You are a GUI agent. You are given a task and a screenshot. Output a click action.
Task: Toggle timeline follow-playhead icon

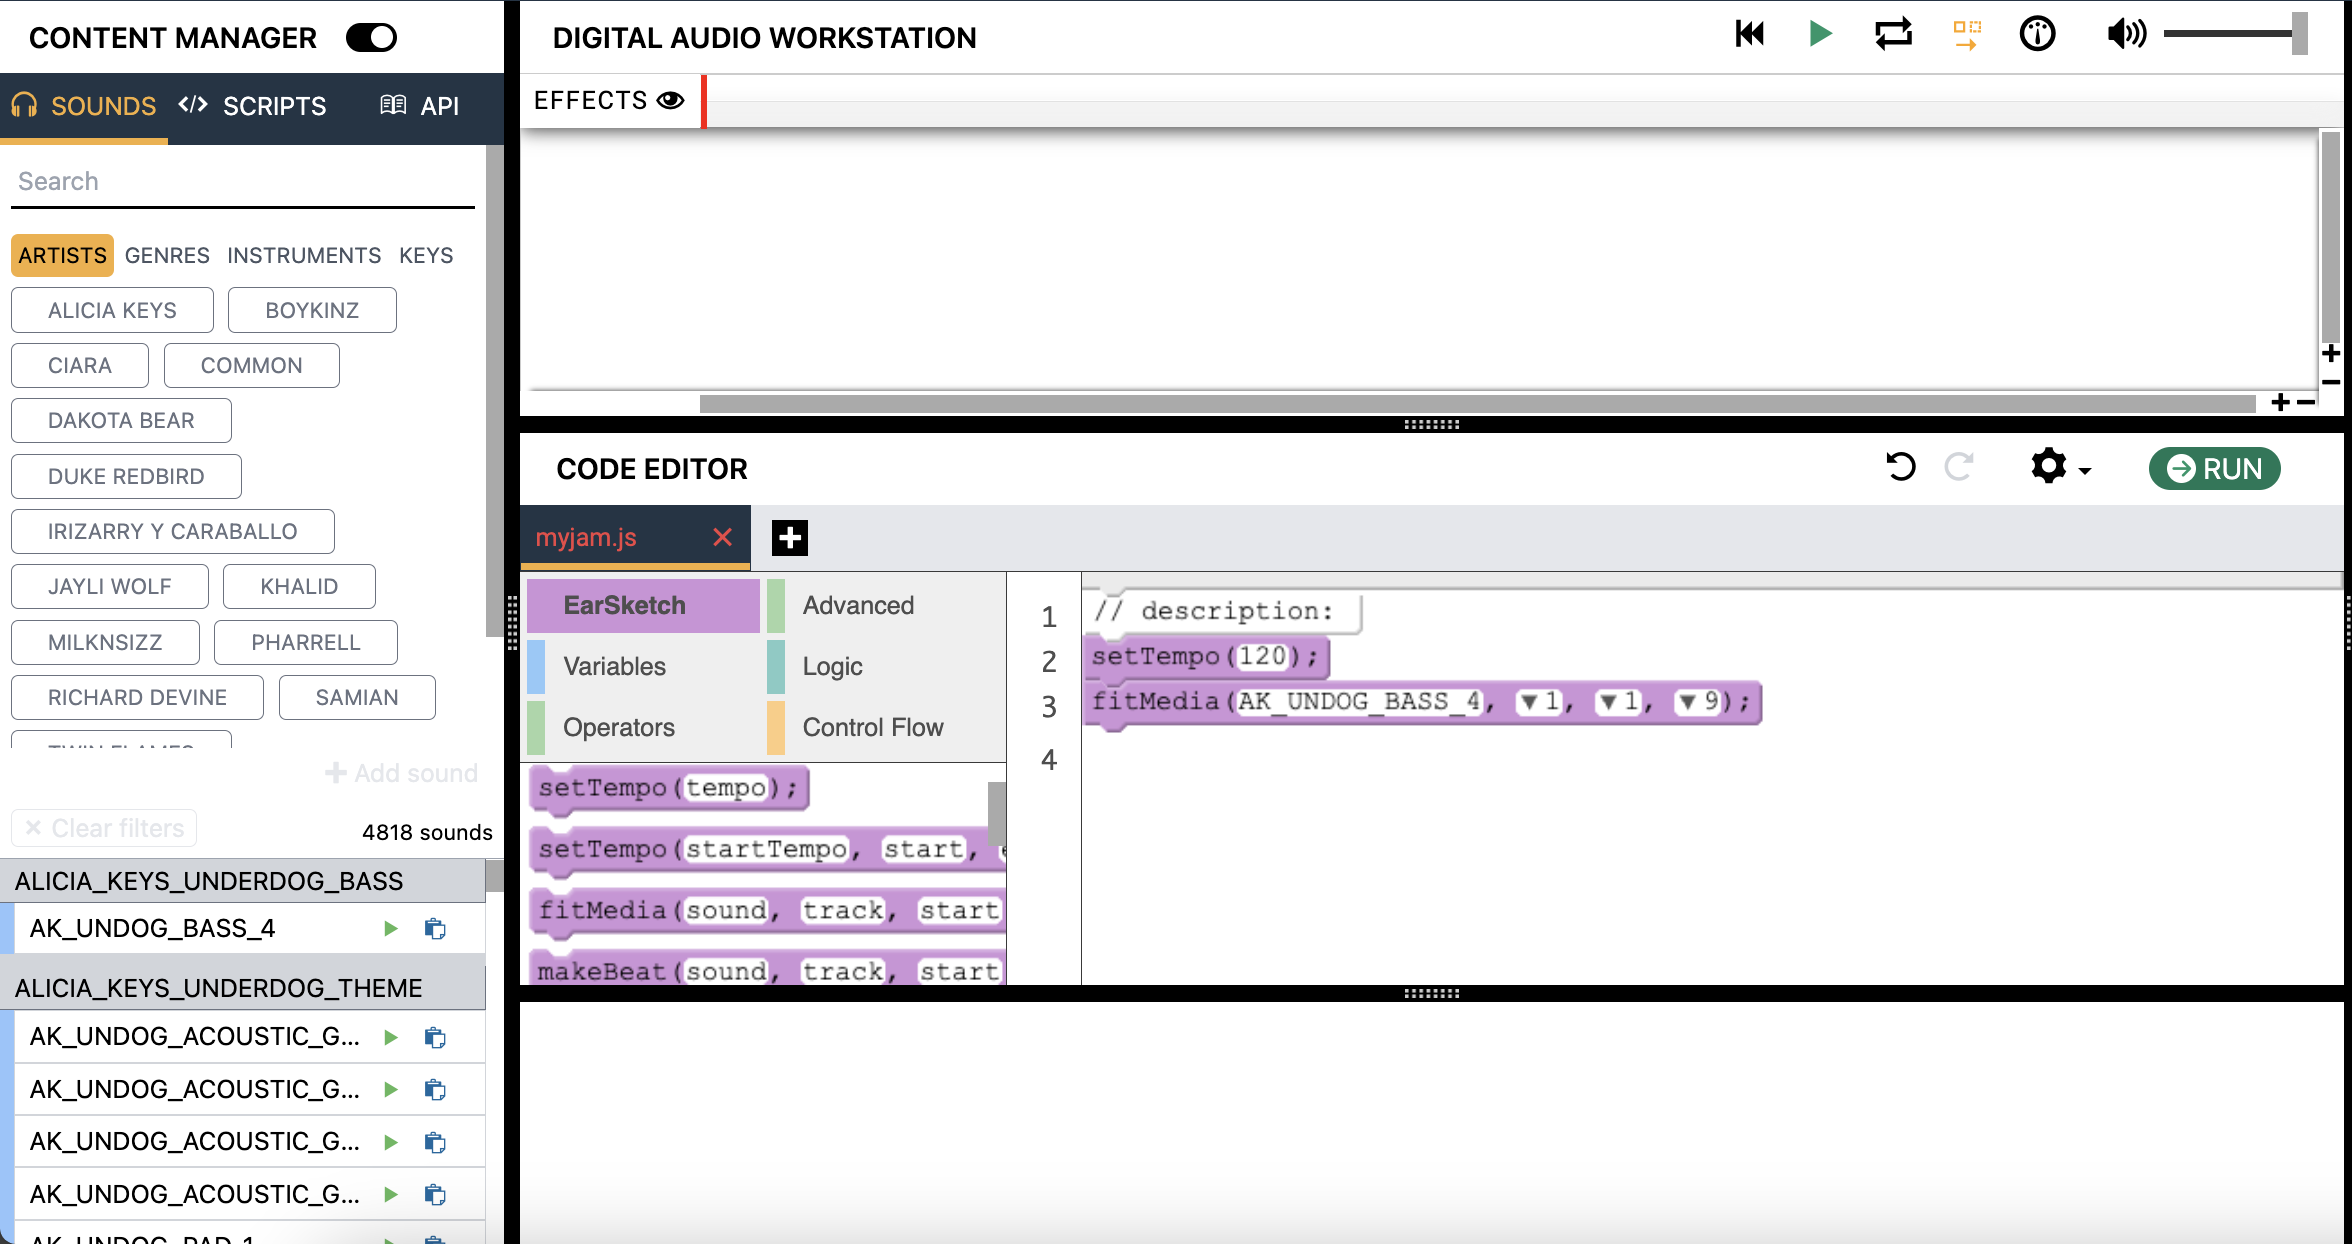point(1967,34)
